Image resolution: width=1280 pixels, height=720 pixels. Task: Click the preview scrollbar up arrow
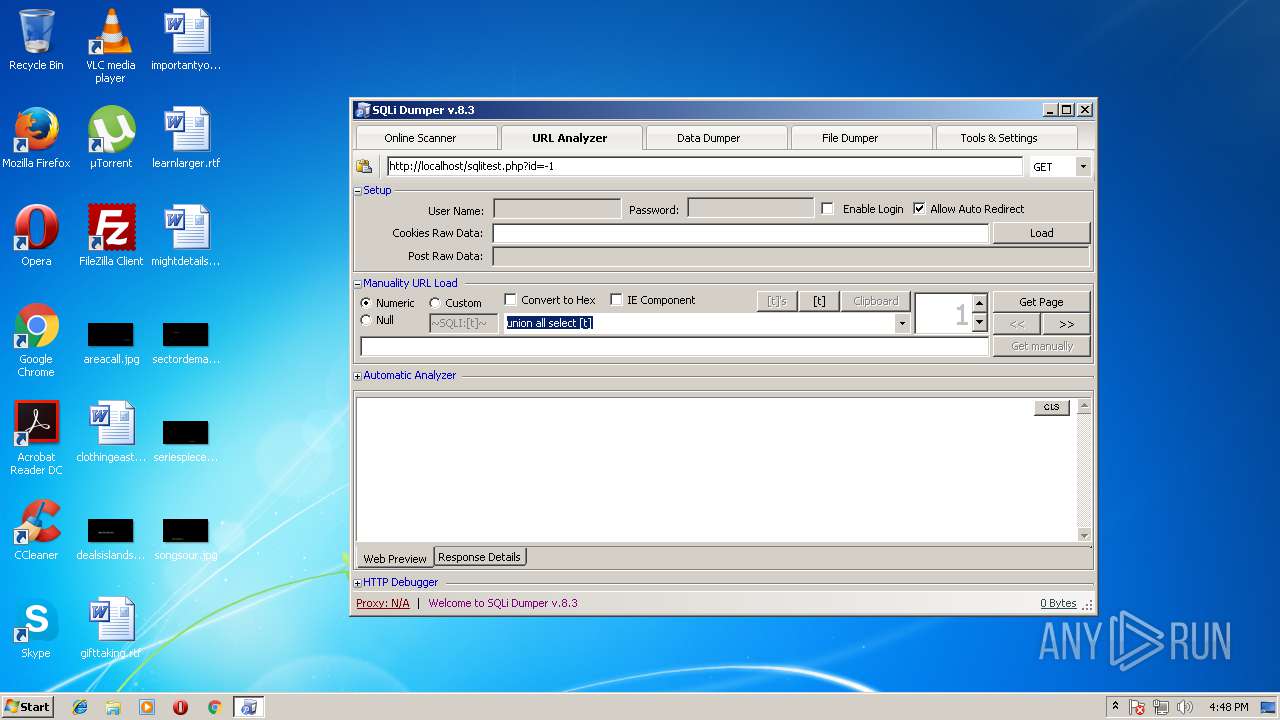(x=1084, y=406)
